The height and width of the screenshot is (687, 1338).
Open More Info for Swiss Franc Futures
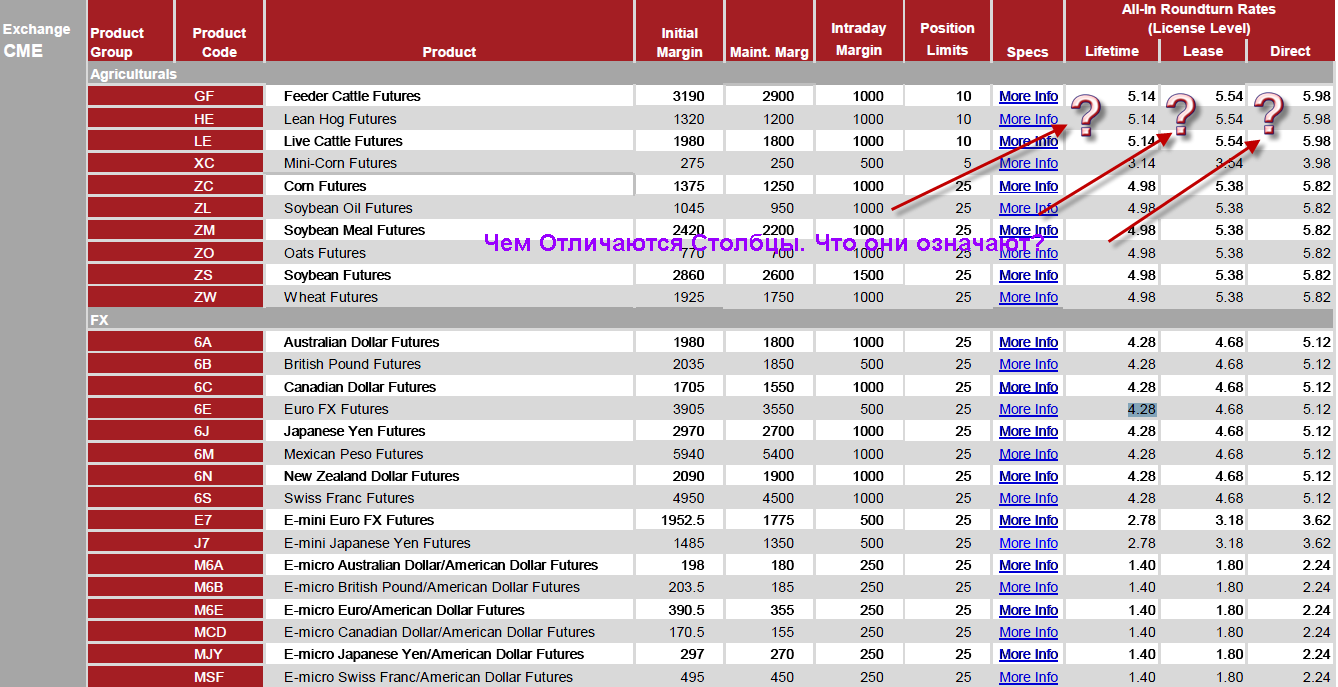click(x=1028, y=498)
